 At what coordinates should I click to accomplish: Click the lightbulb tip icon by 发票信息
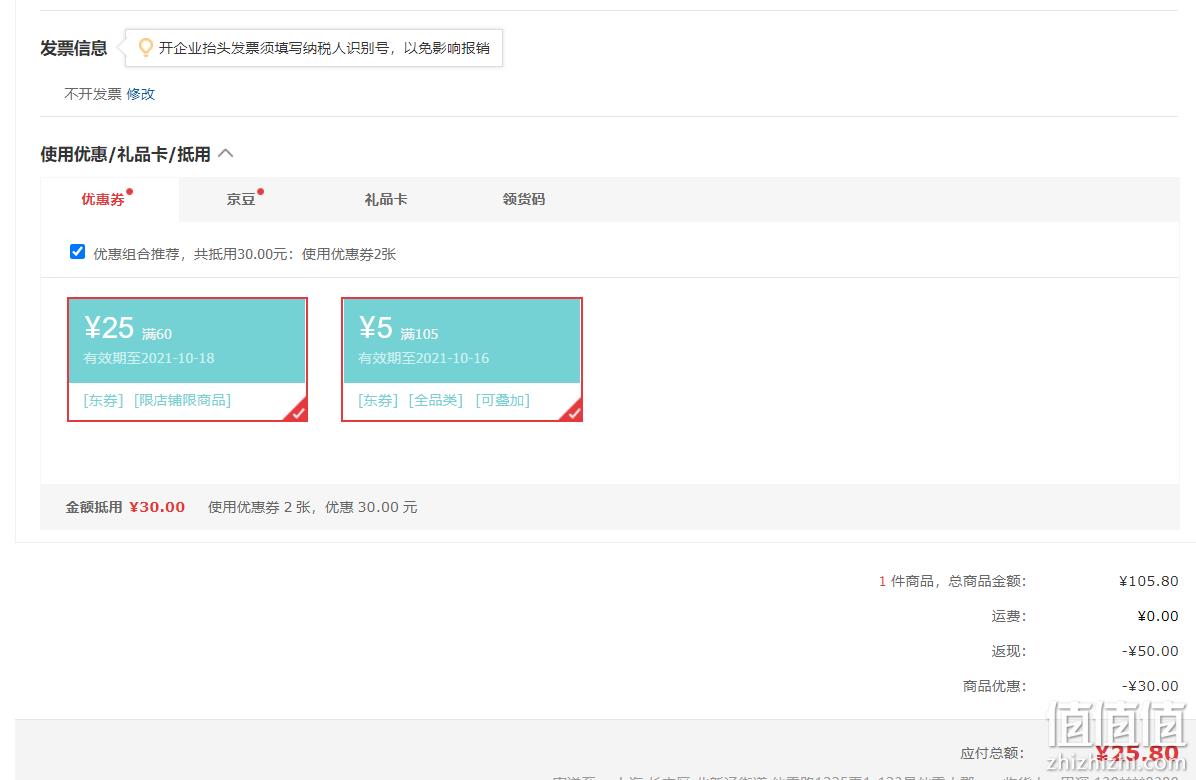(x=145, y=48)
